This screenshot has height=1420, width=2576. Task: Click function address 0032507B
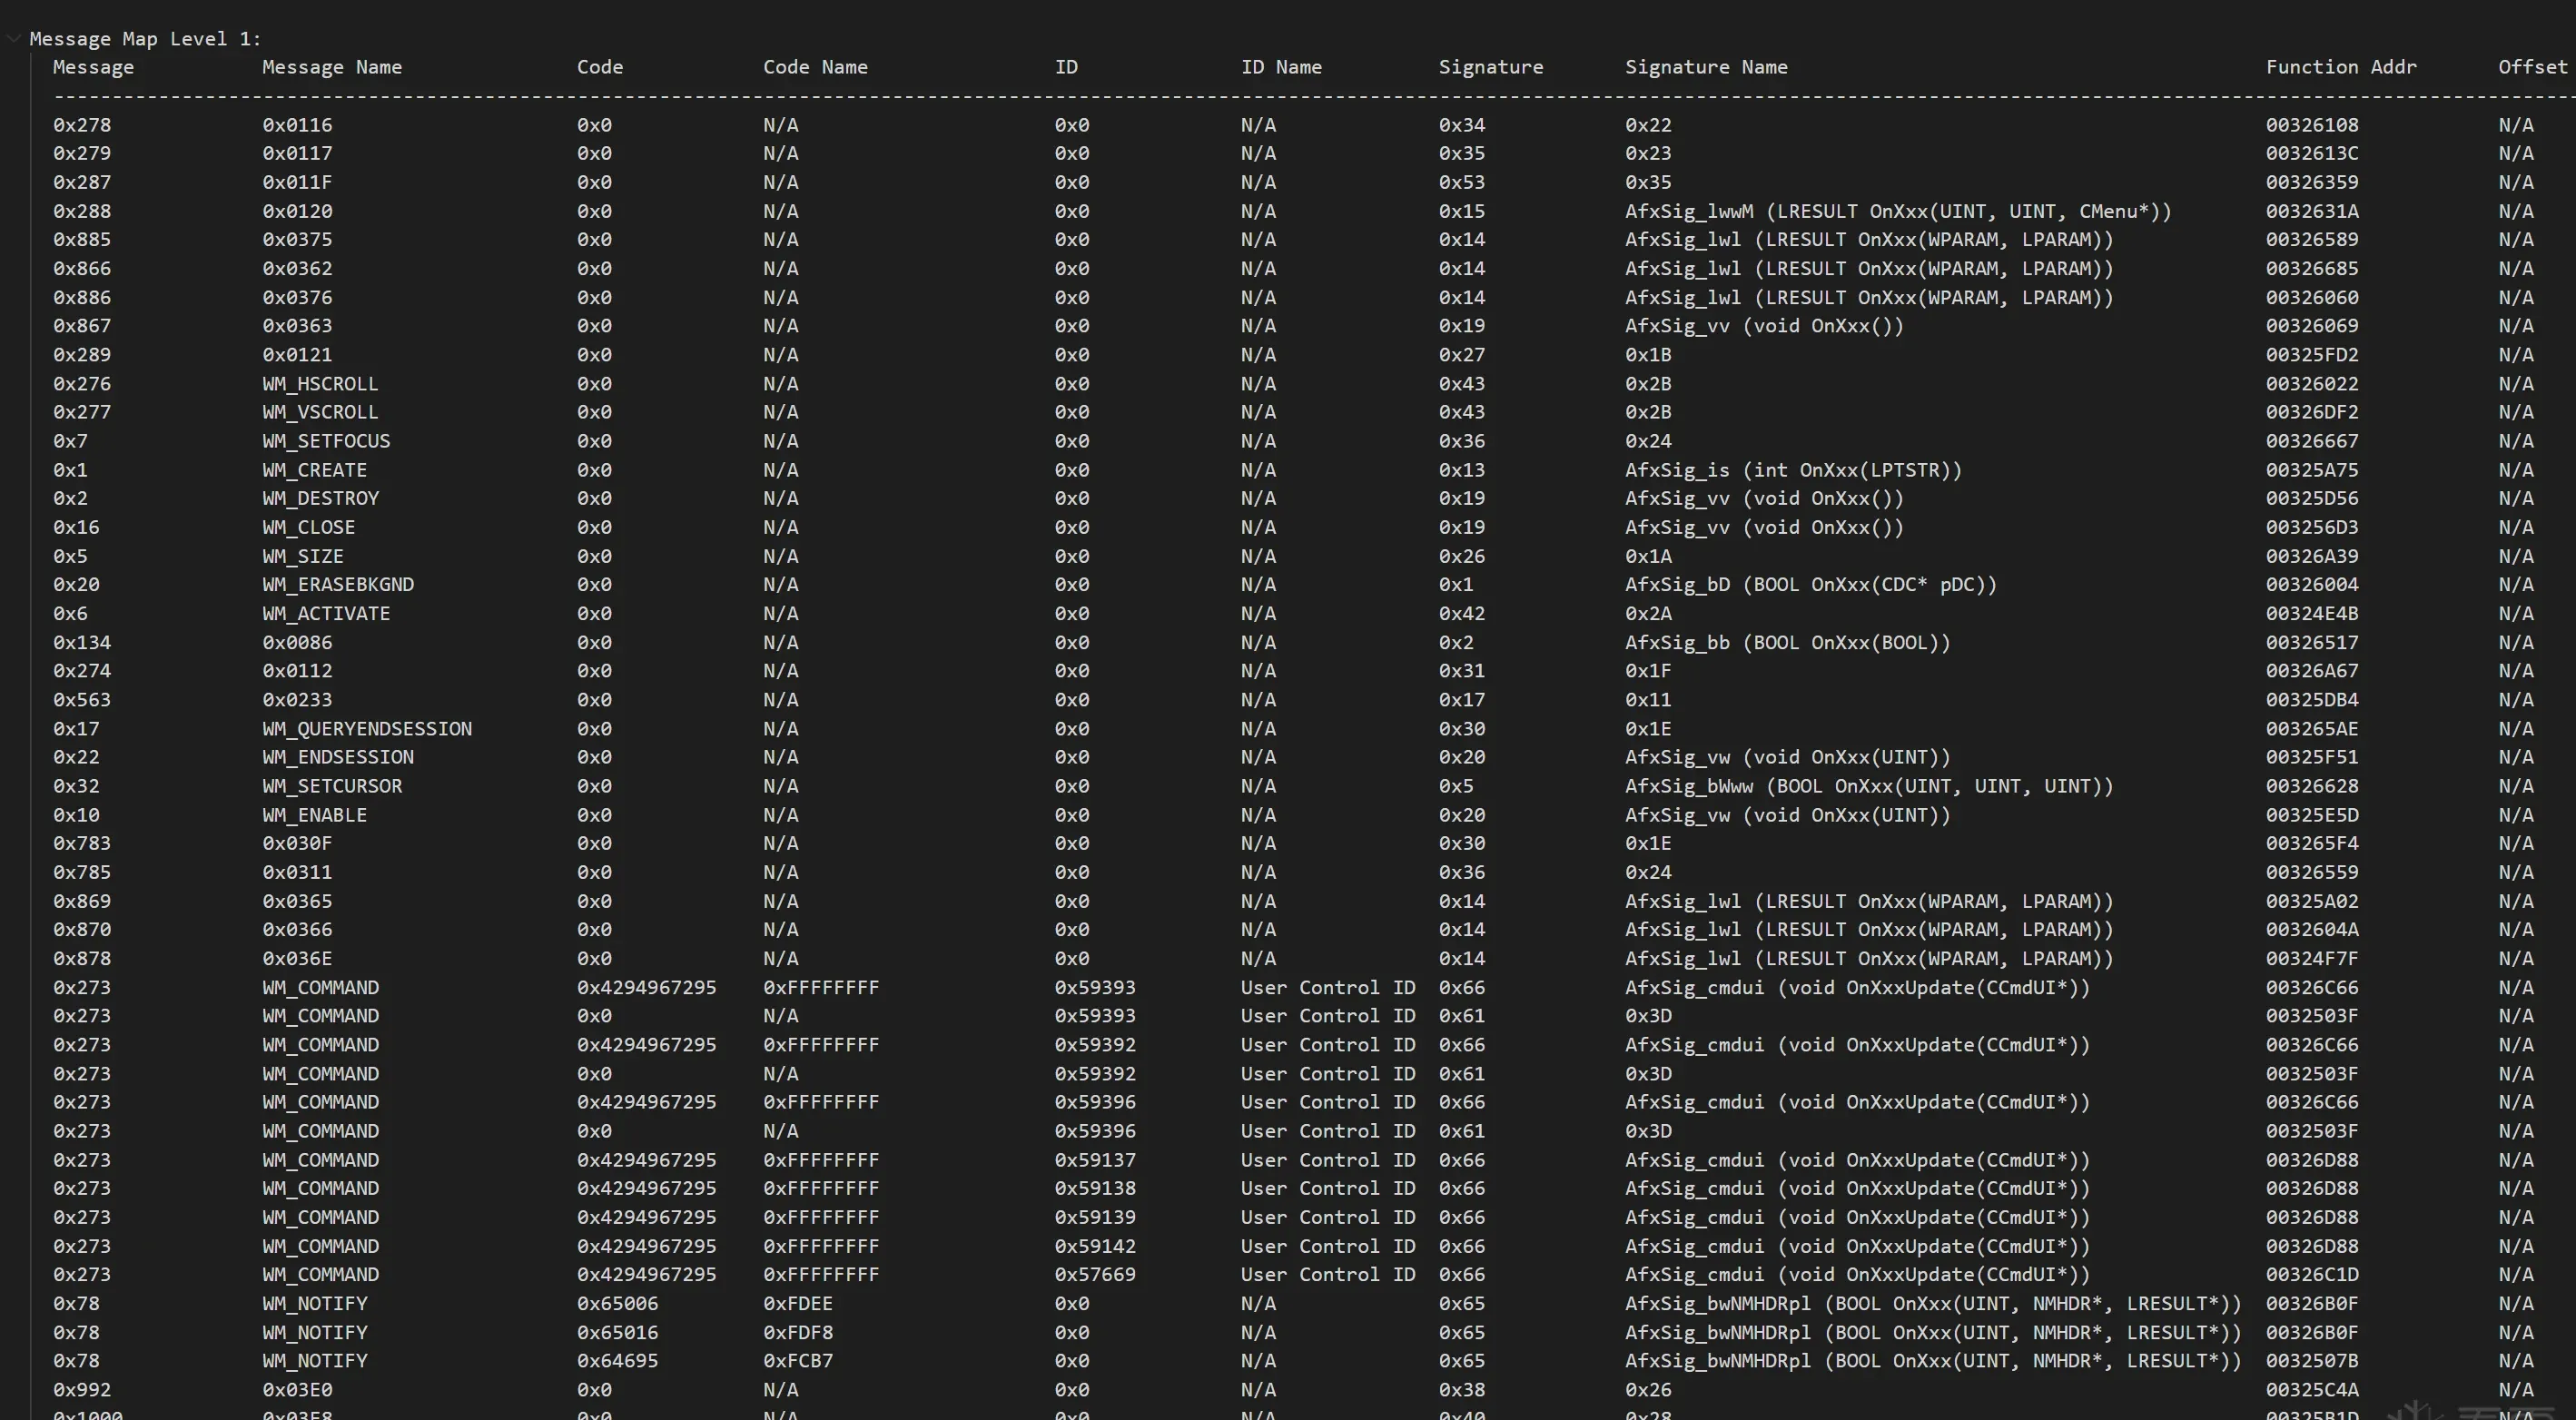[2312, 1361]
